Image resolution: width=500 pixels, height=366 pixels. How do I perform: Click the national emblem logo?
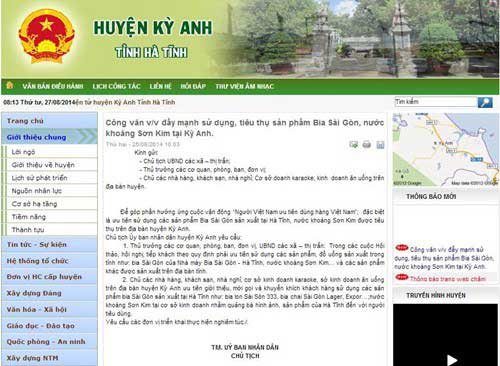pos(47,36)
